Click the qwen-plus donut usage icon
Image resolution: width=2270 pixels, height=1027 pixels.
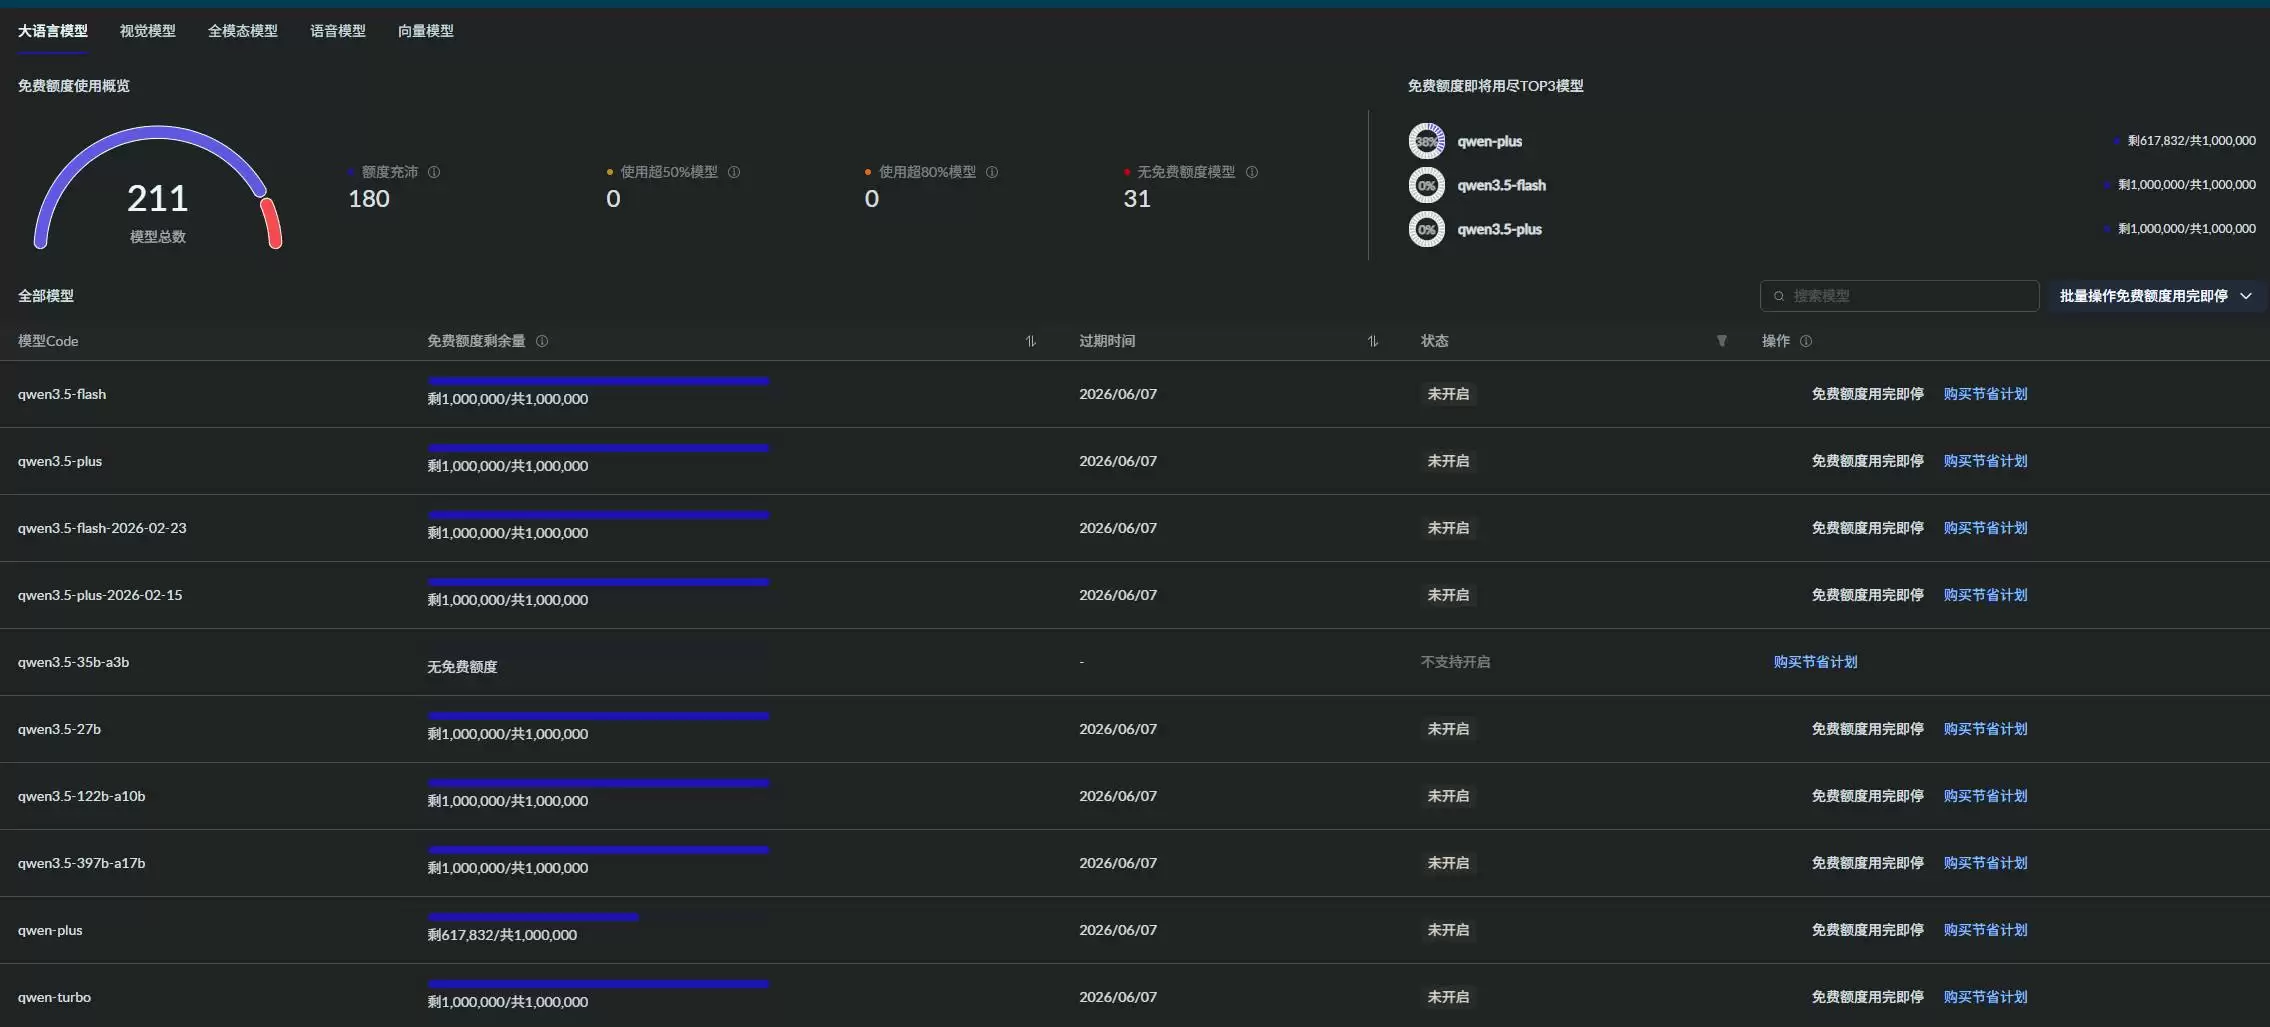1427,141
